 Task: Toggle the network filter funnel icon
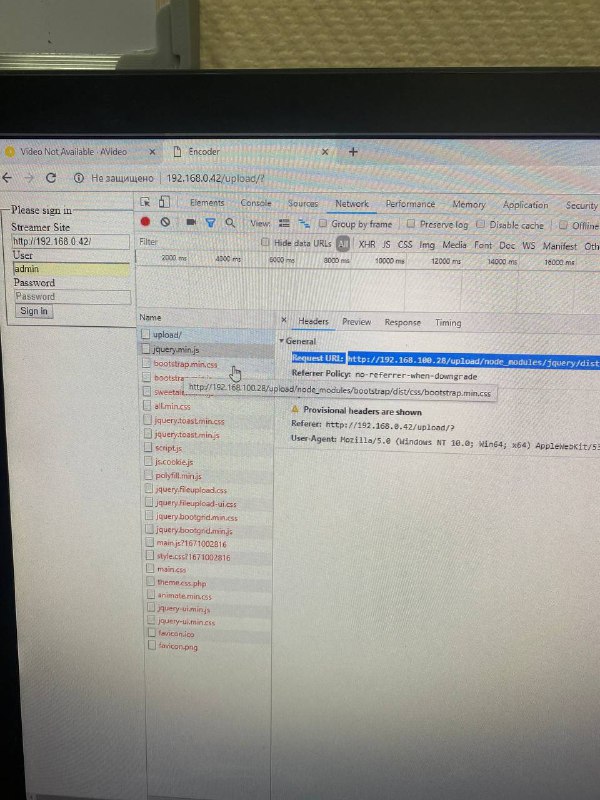[210, 222]
